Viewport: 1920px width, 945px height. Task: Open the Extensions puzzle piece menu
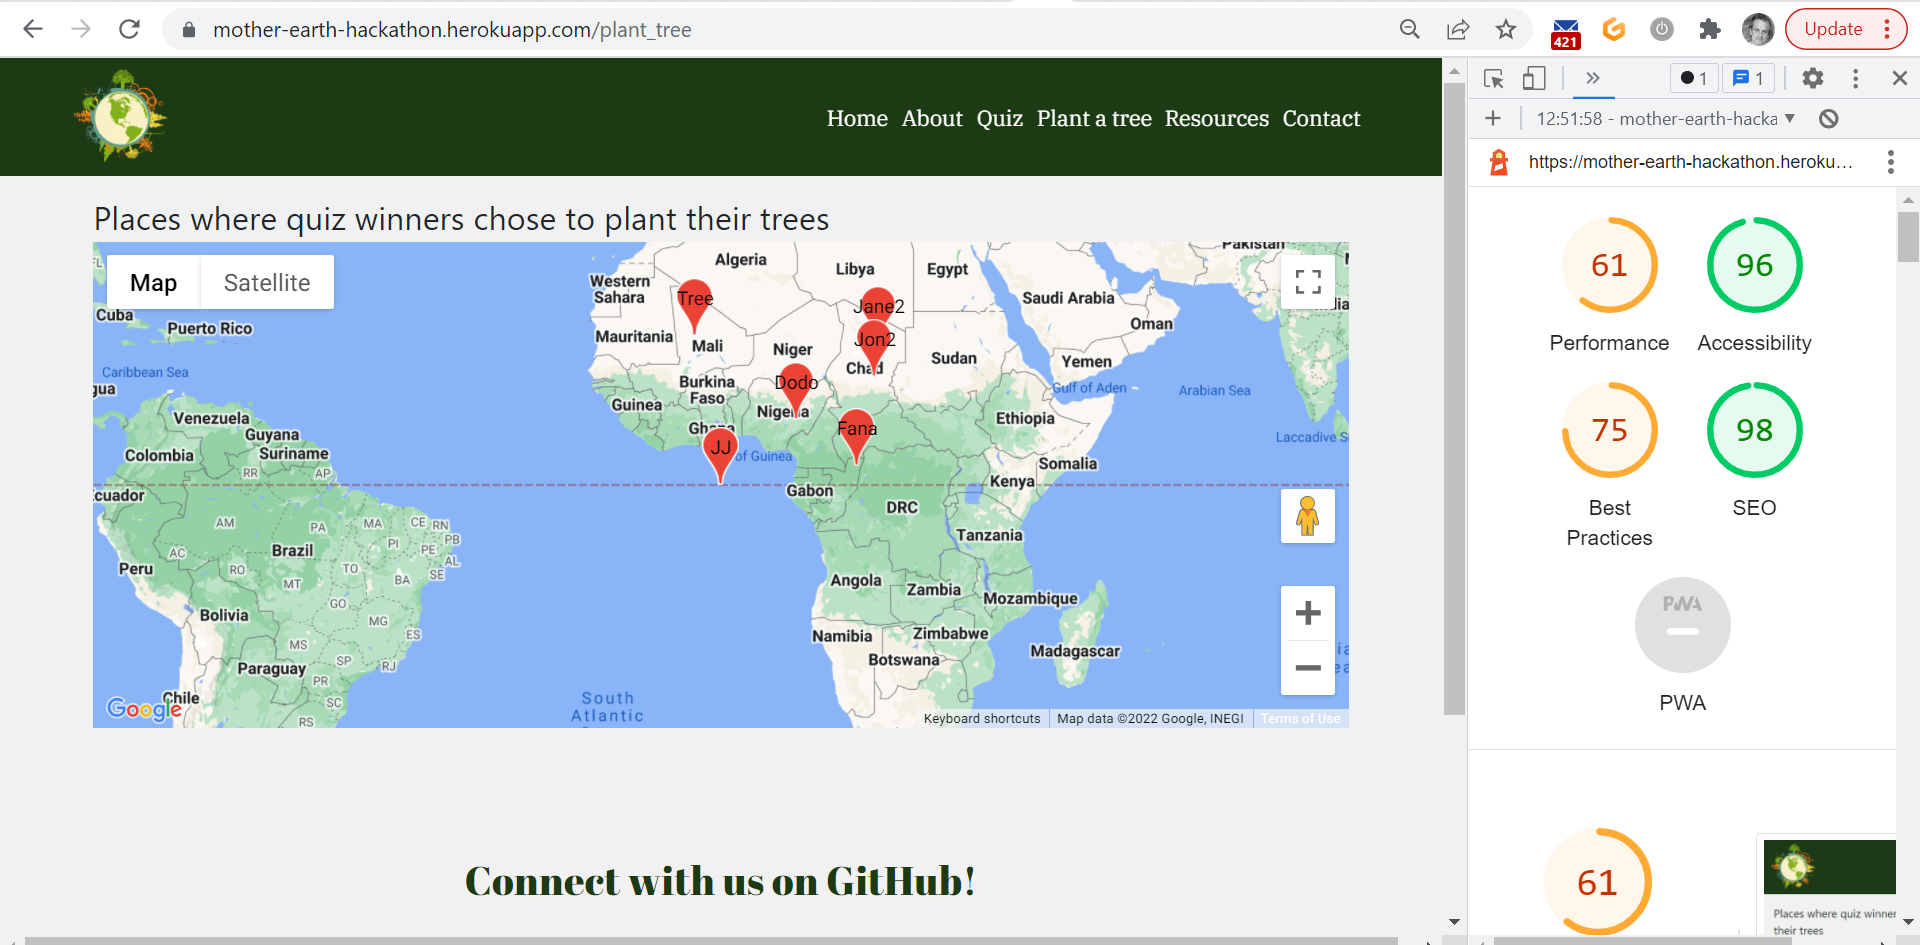click(1710, 29)
